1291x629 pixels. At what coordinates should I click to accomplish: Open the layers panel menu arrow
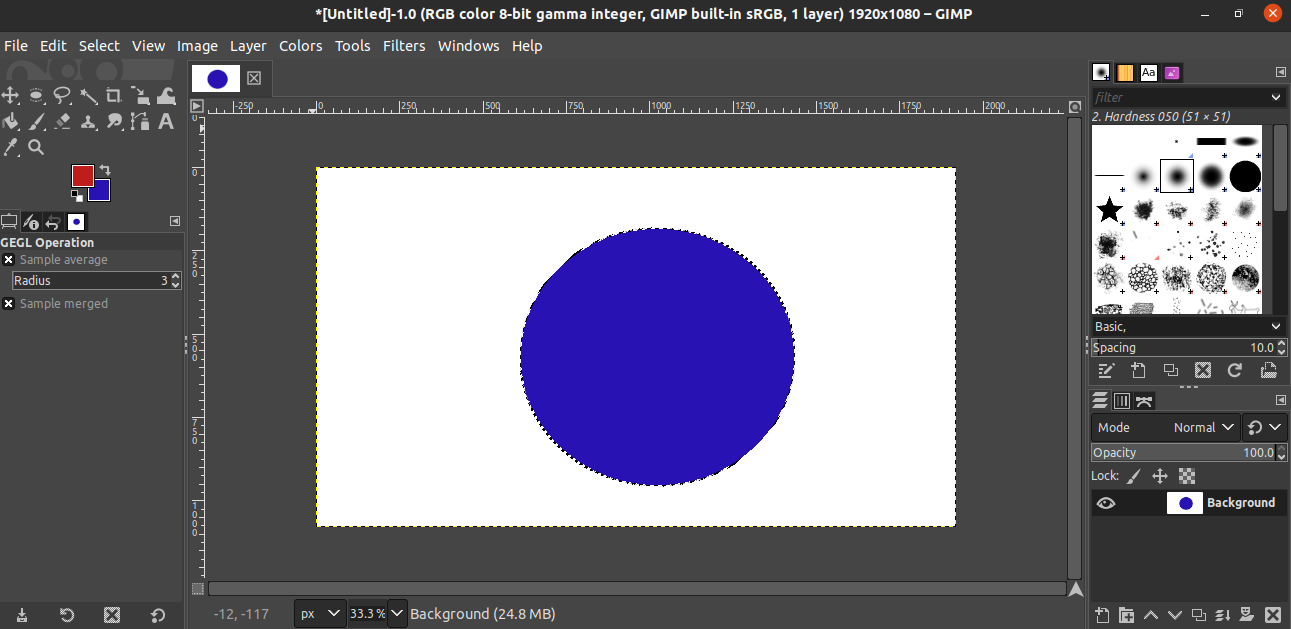(1280, 400)
